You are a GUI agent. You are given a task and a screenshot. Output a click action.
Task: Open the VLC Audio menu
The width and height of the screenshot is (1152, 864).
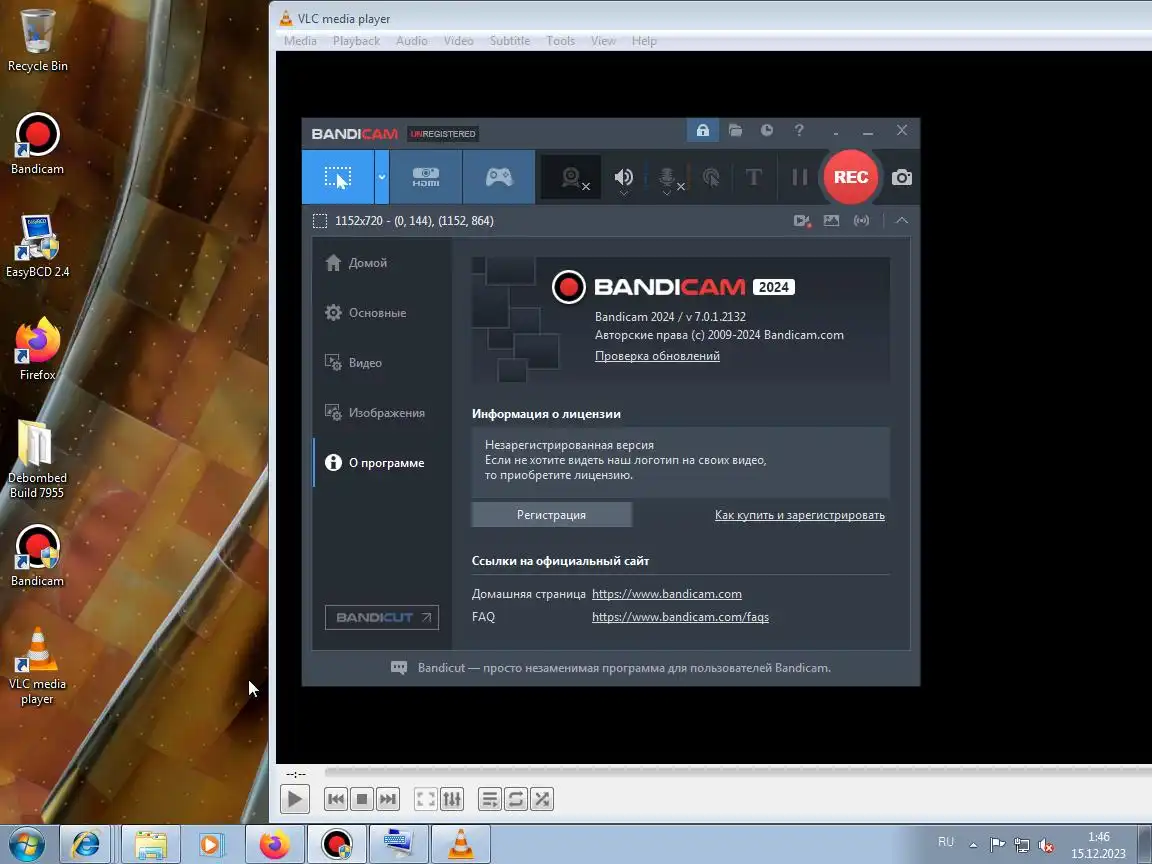pos(411,40)
